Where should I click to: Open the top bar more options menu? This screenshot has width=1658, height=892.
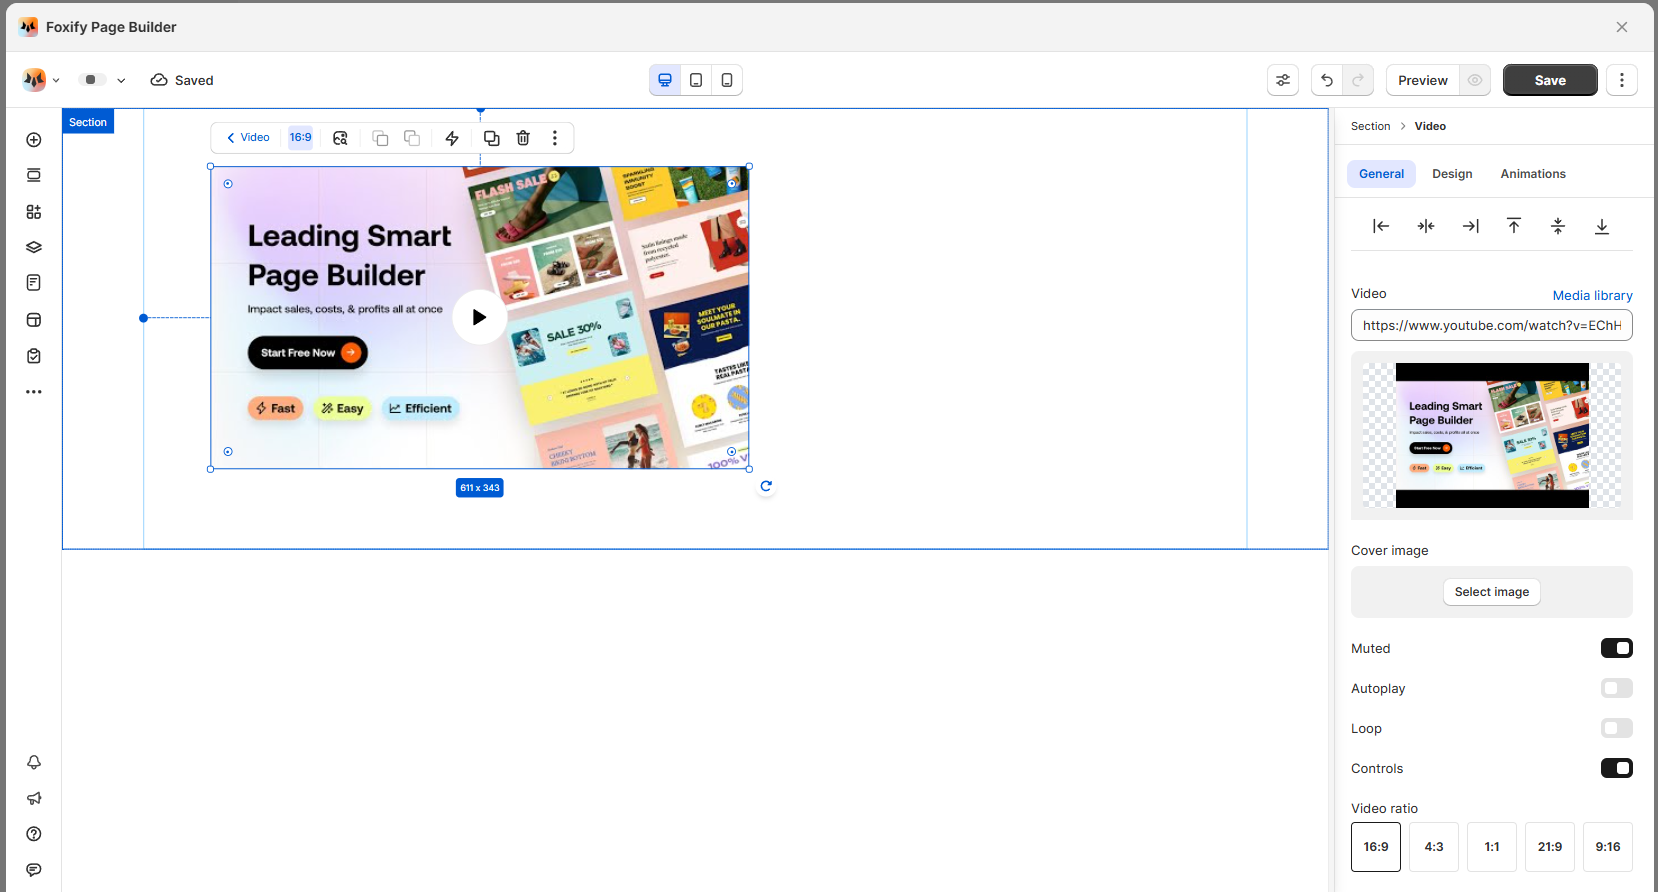(x=1622, y=80)
